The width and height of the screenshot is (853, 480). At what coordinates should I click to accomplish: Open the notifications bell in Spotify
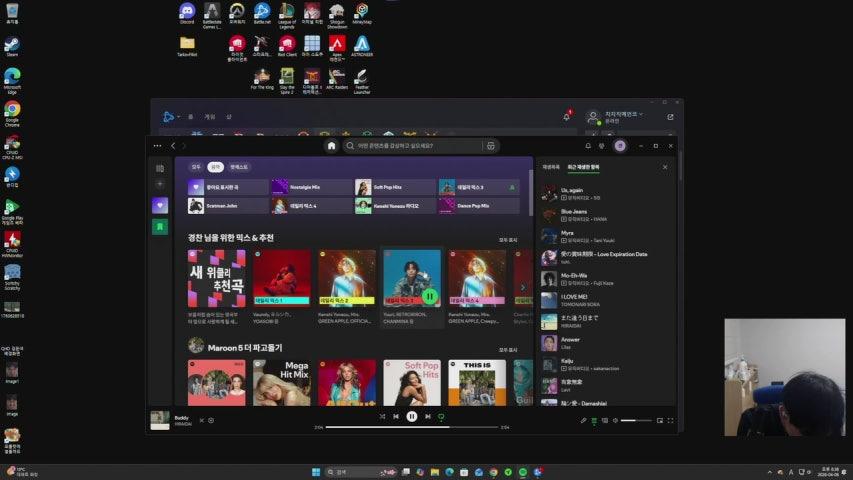[588, 146]
